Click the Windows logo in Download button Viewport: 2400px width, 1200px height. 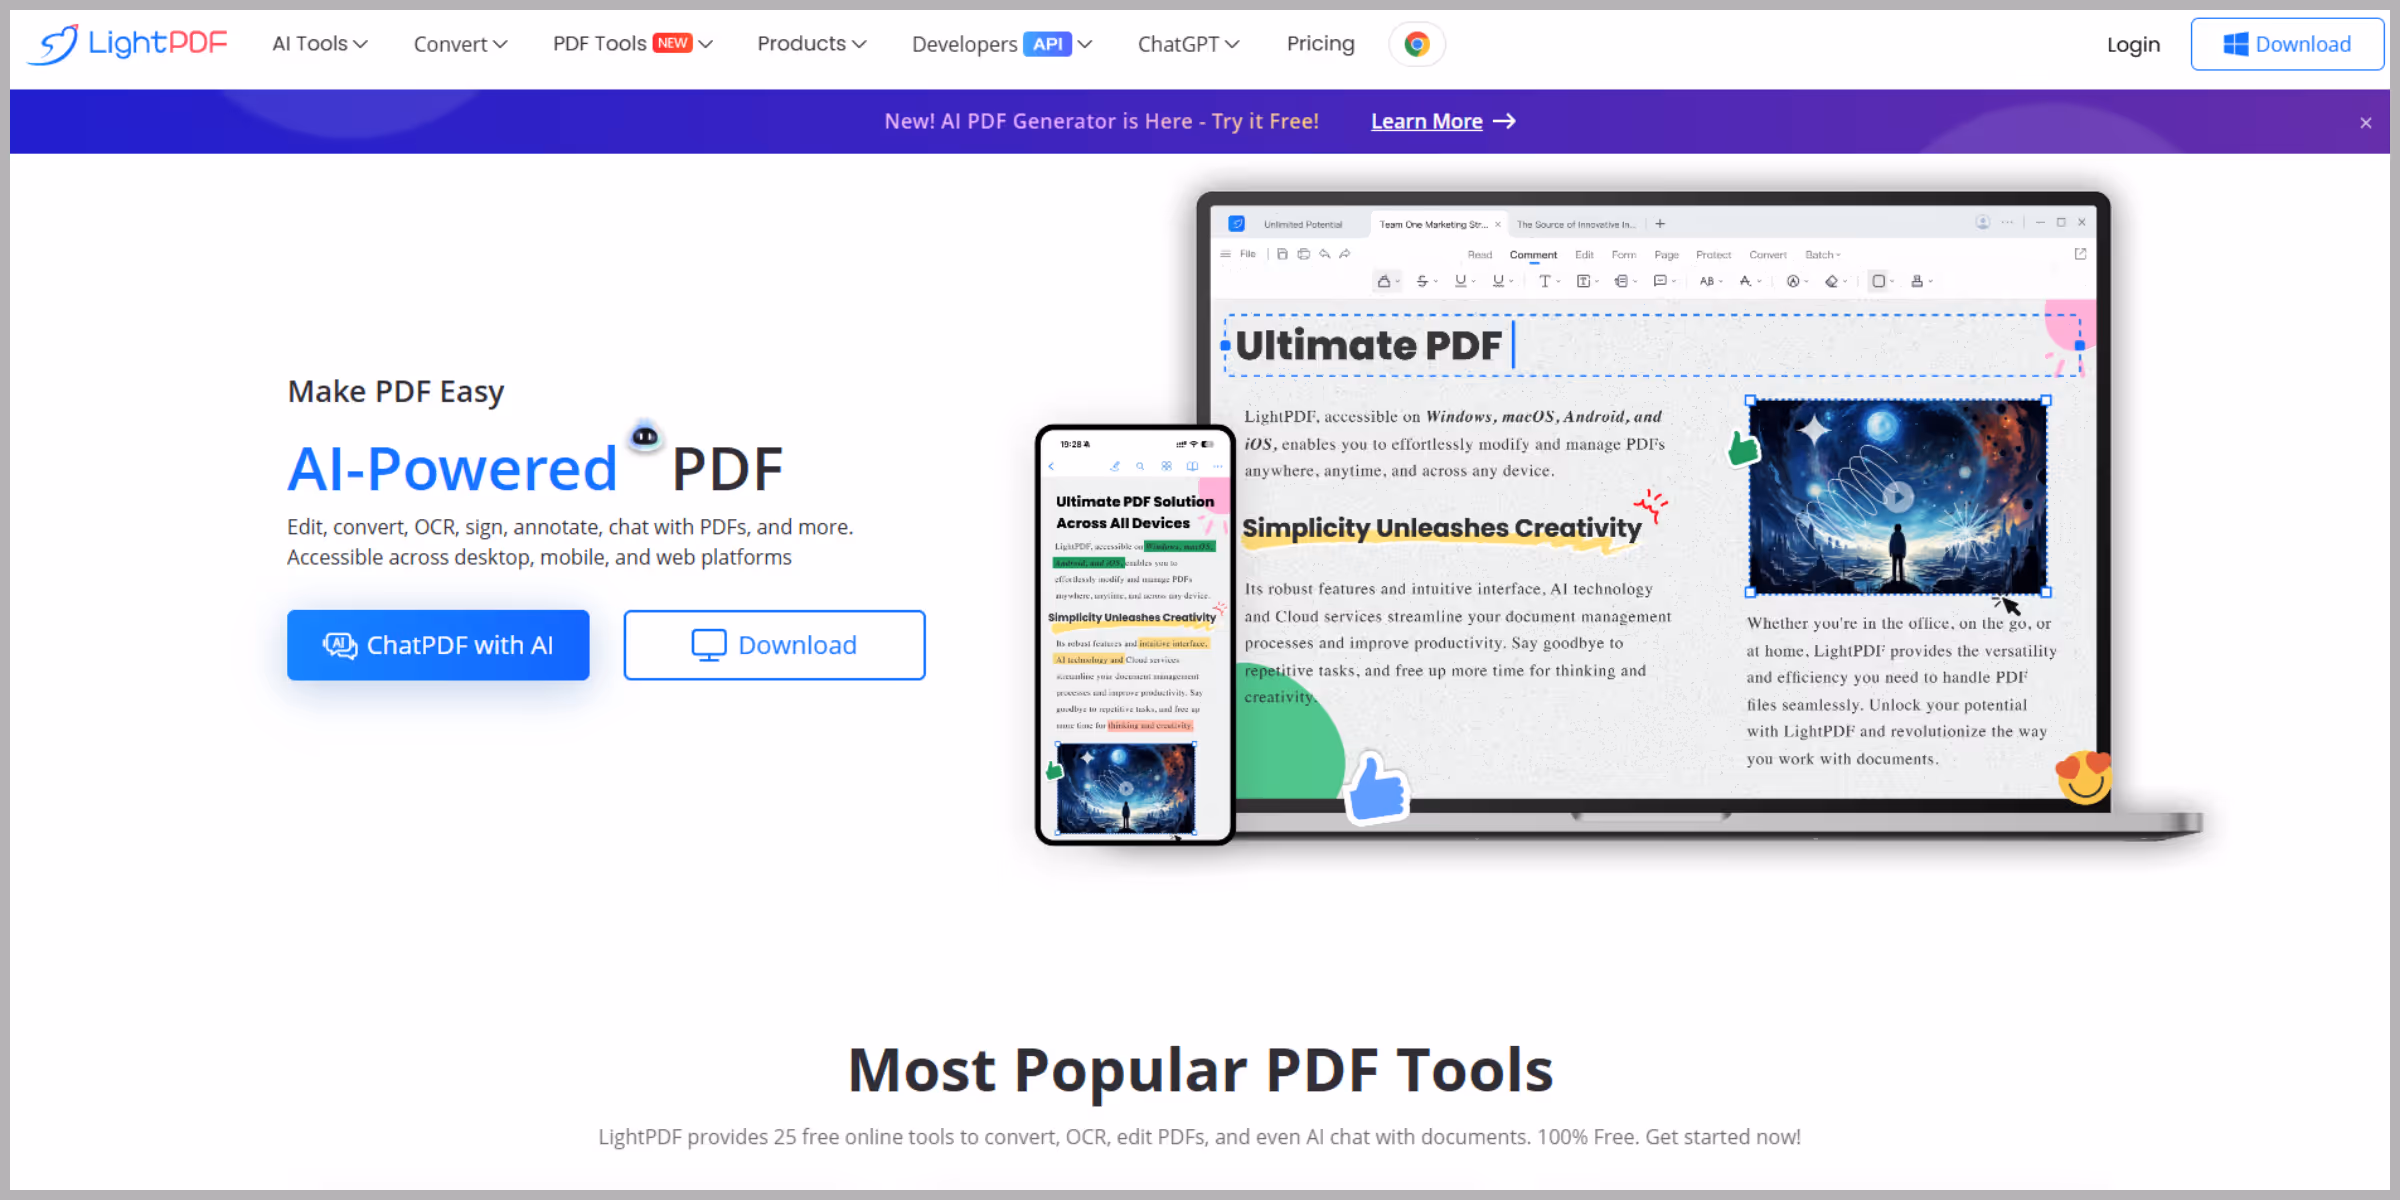(2235, 44)
